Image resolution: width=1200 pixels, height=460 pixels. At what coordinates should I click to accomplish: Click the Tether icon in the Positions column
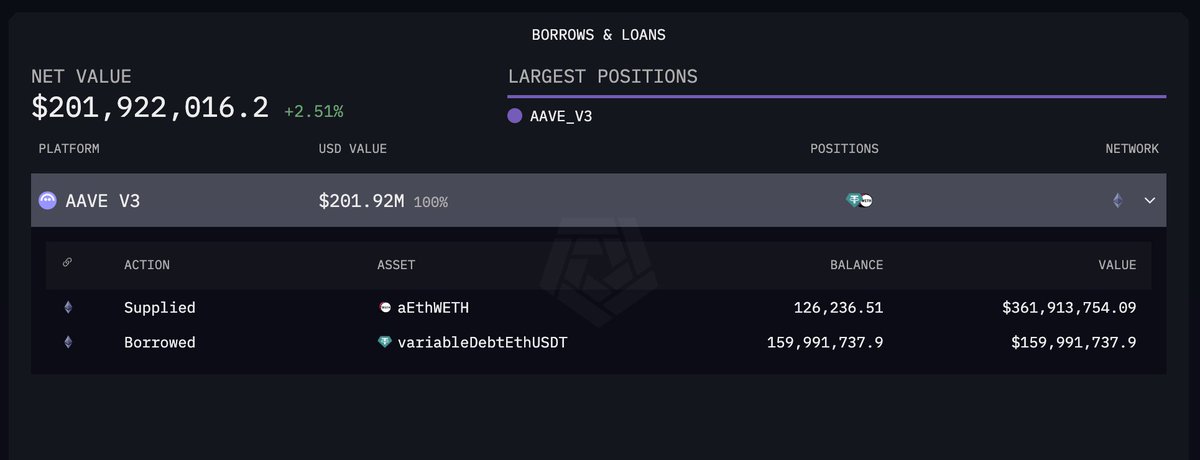(x=853, y=201)
